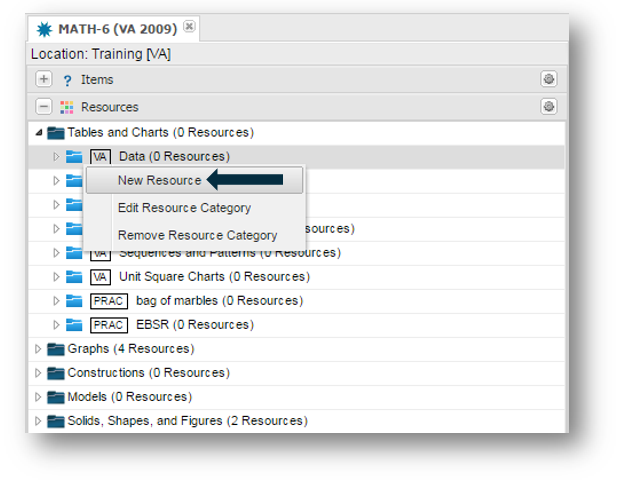620x487 pixels.
Task: Choose Remove Resource Category menu entry
Action: point(197,236)
